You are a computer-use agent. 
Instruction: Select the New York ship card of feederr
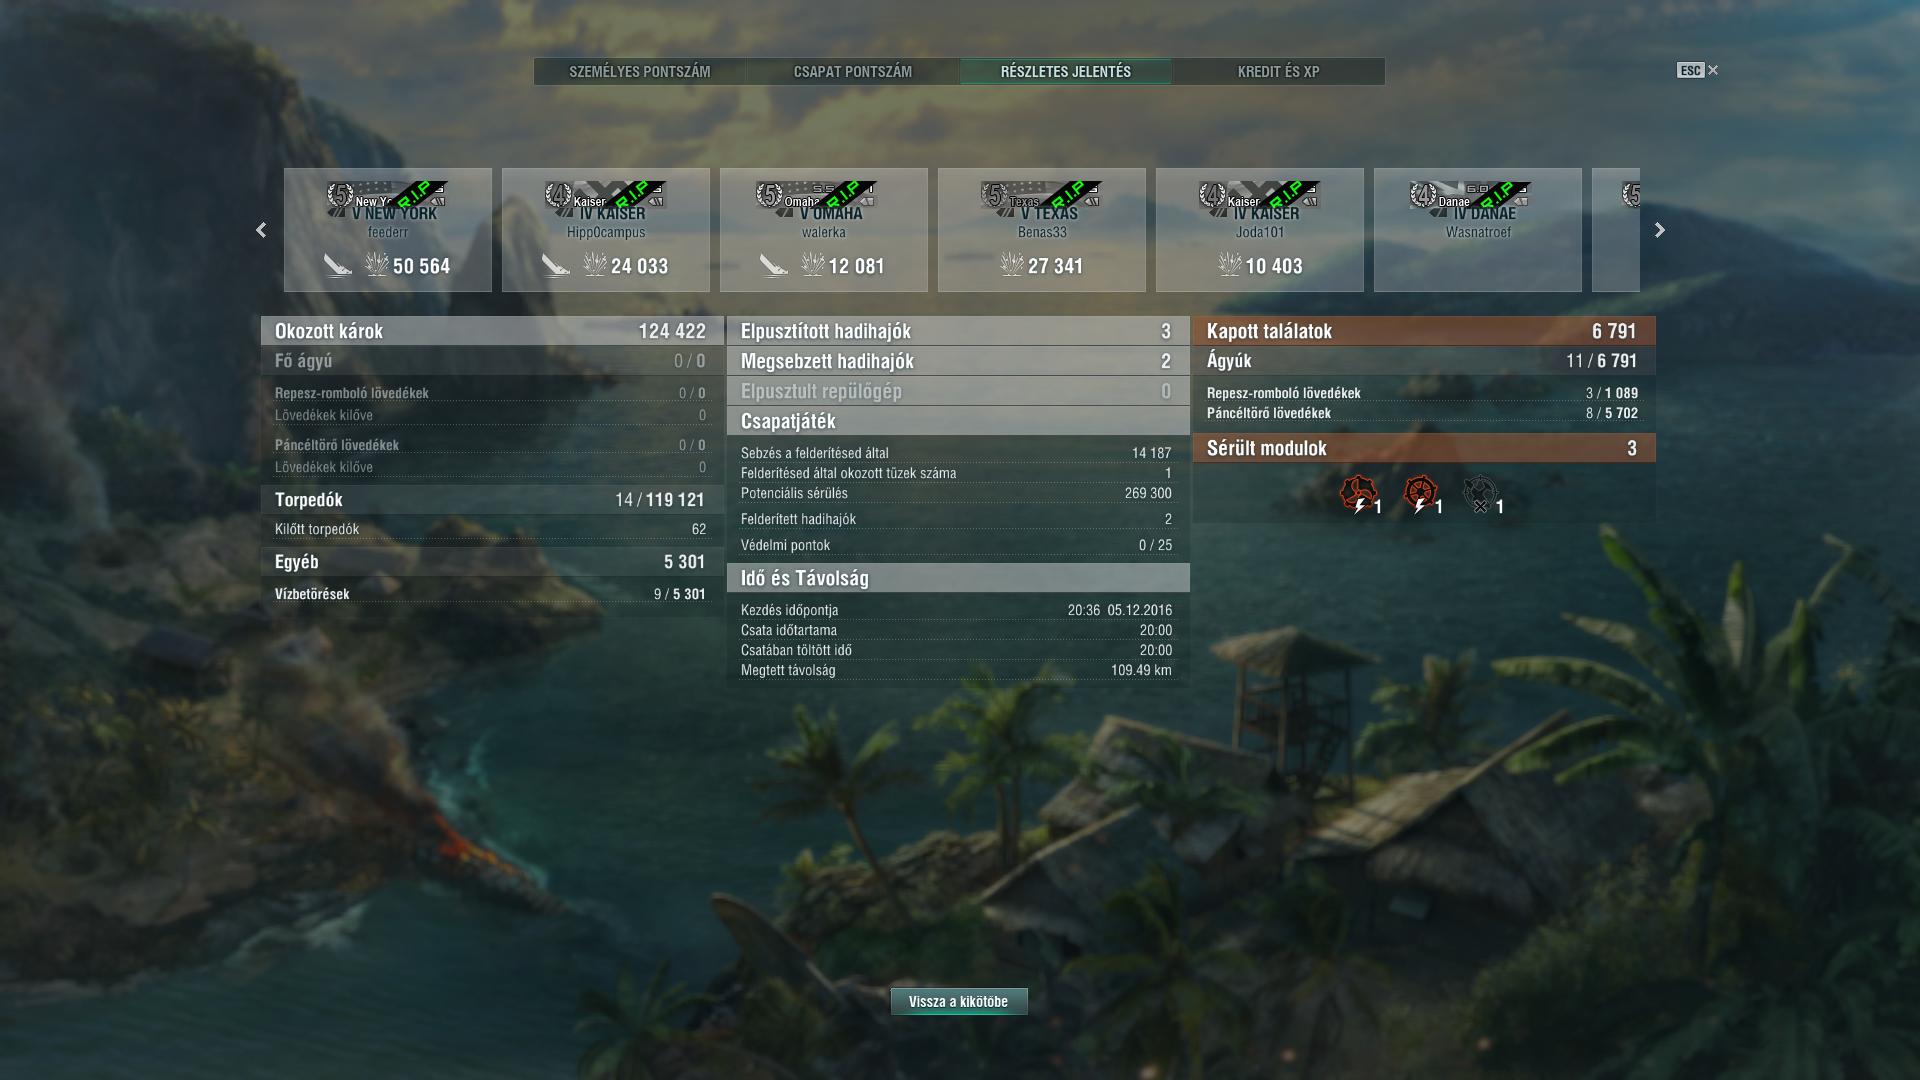[388, 230]
